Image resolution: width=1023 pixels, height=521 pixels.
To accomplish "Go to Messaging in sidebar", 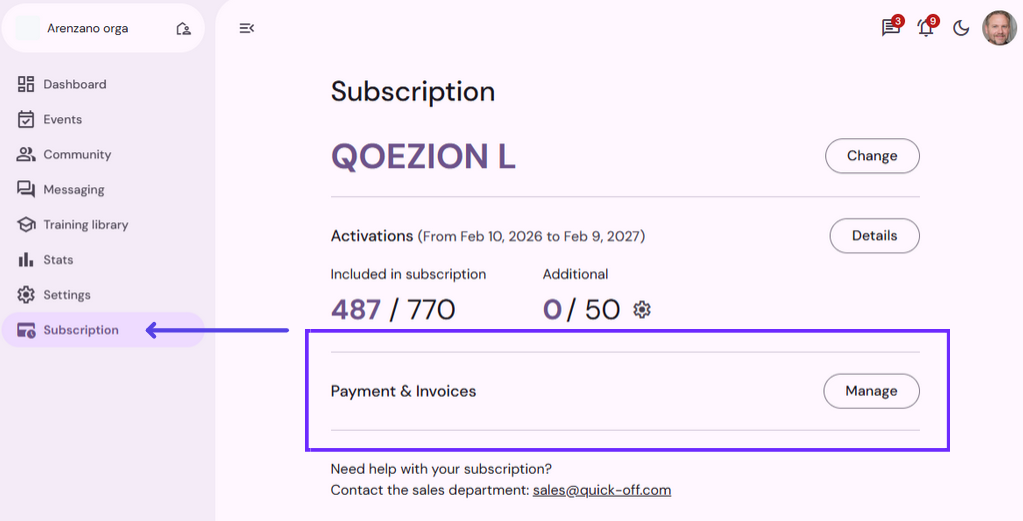I will click(x=73, y=189).
